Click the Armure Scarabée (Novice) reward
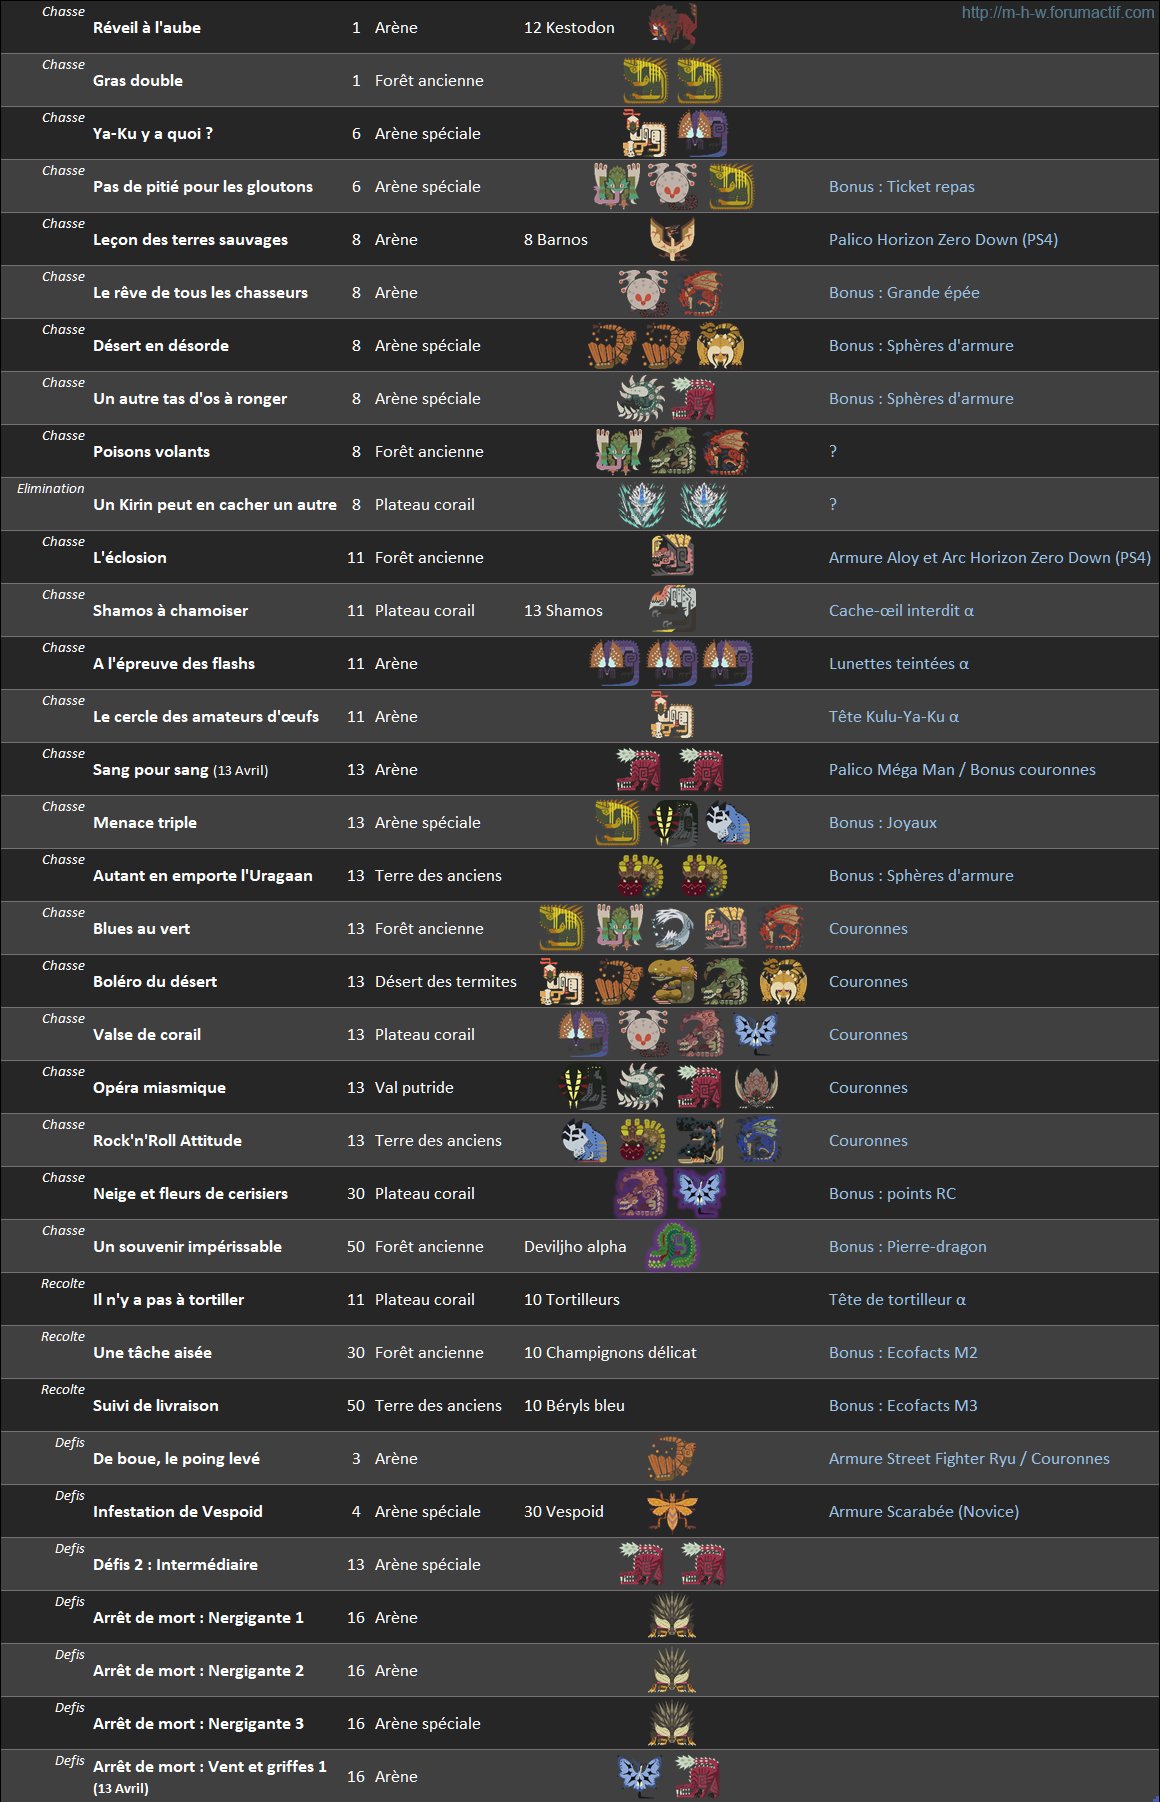This screenshot has width=1160, height=1802. [x=924, y=1511]
